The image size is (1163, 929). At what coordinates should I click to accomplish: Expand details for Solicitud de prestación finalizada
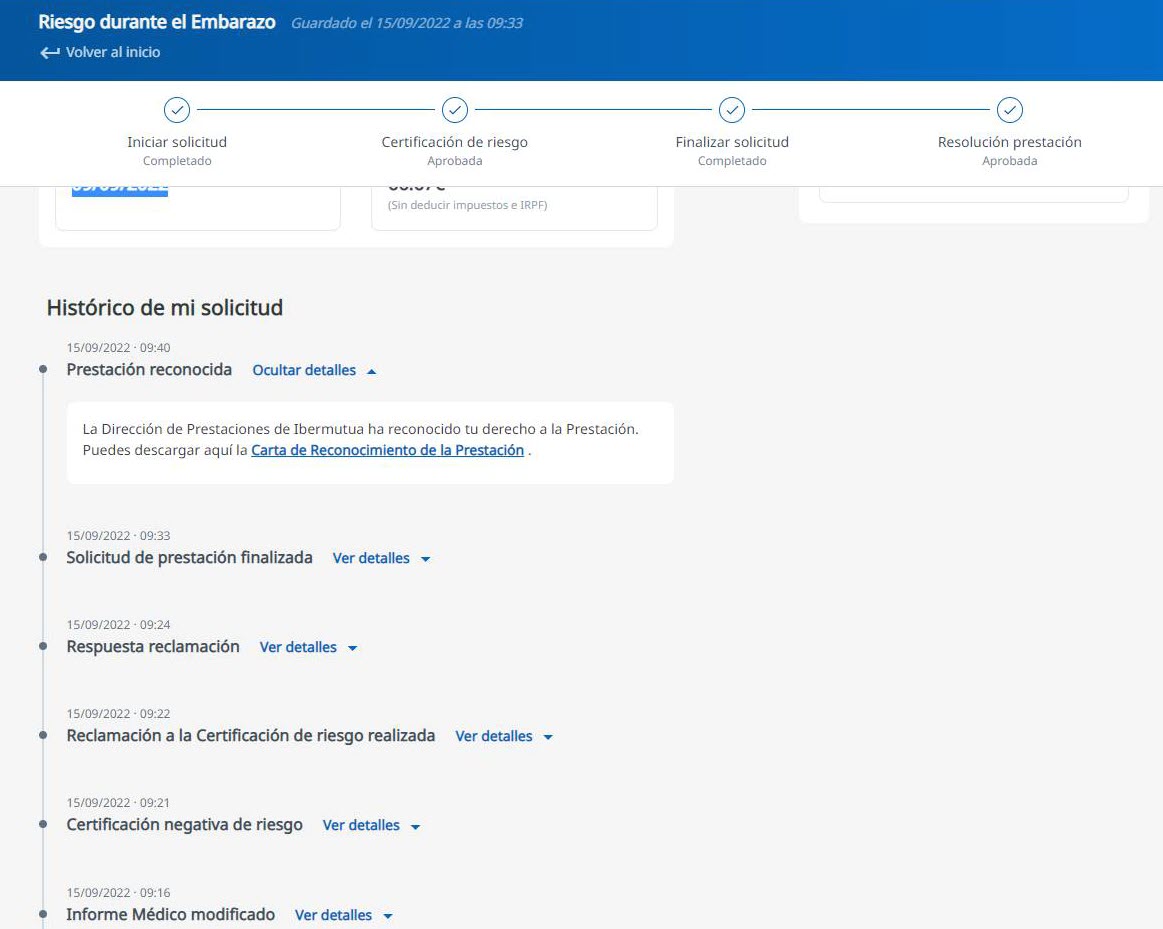pos(371,558)
